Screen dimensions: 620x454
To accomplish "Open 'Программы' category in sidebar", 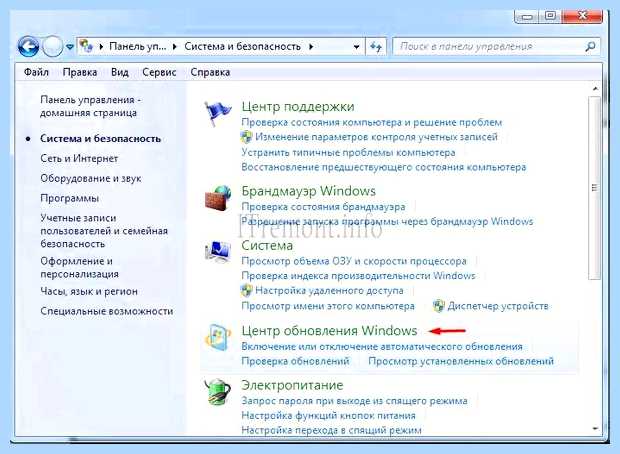I will pos(70,198).
